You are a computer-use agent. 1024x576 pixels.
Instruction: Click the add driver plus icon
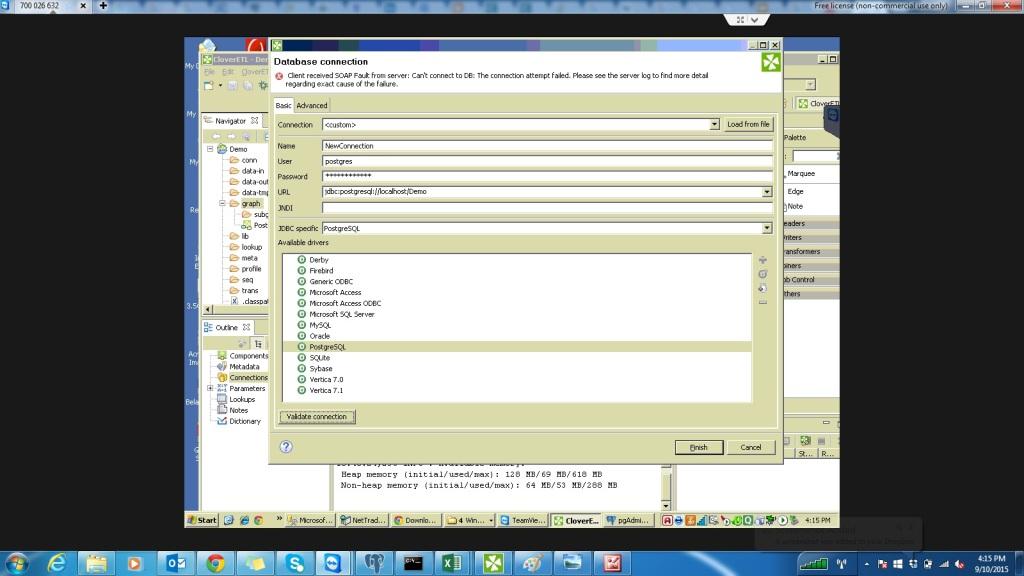[x=762, y=260]
